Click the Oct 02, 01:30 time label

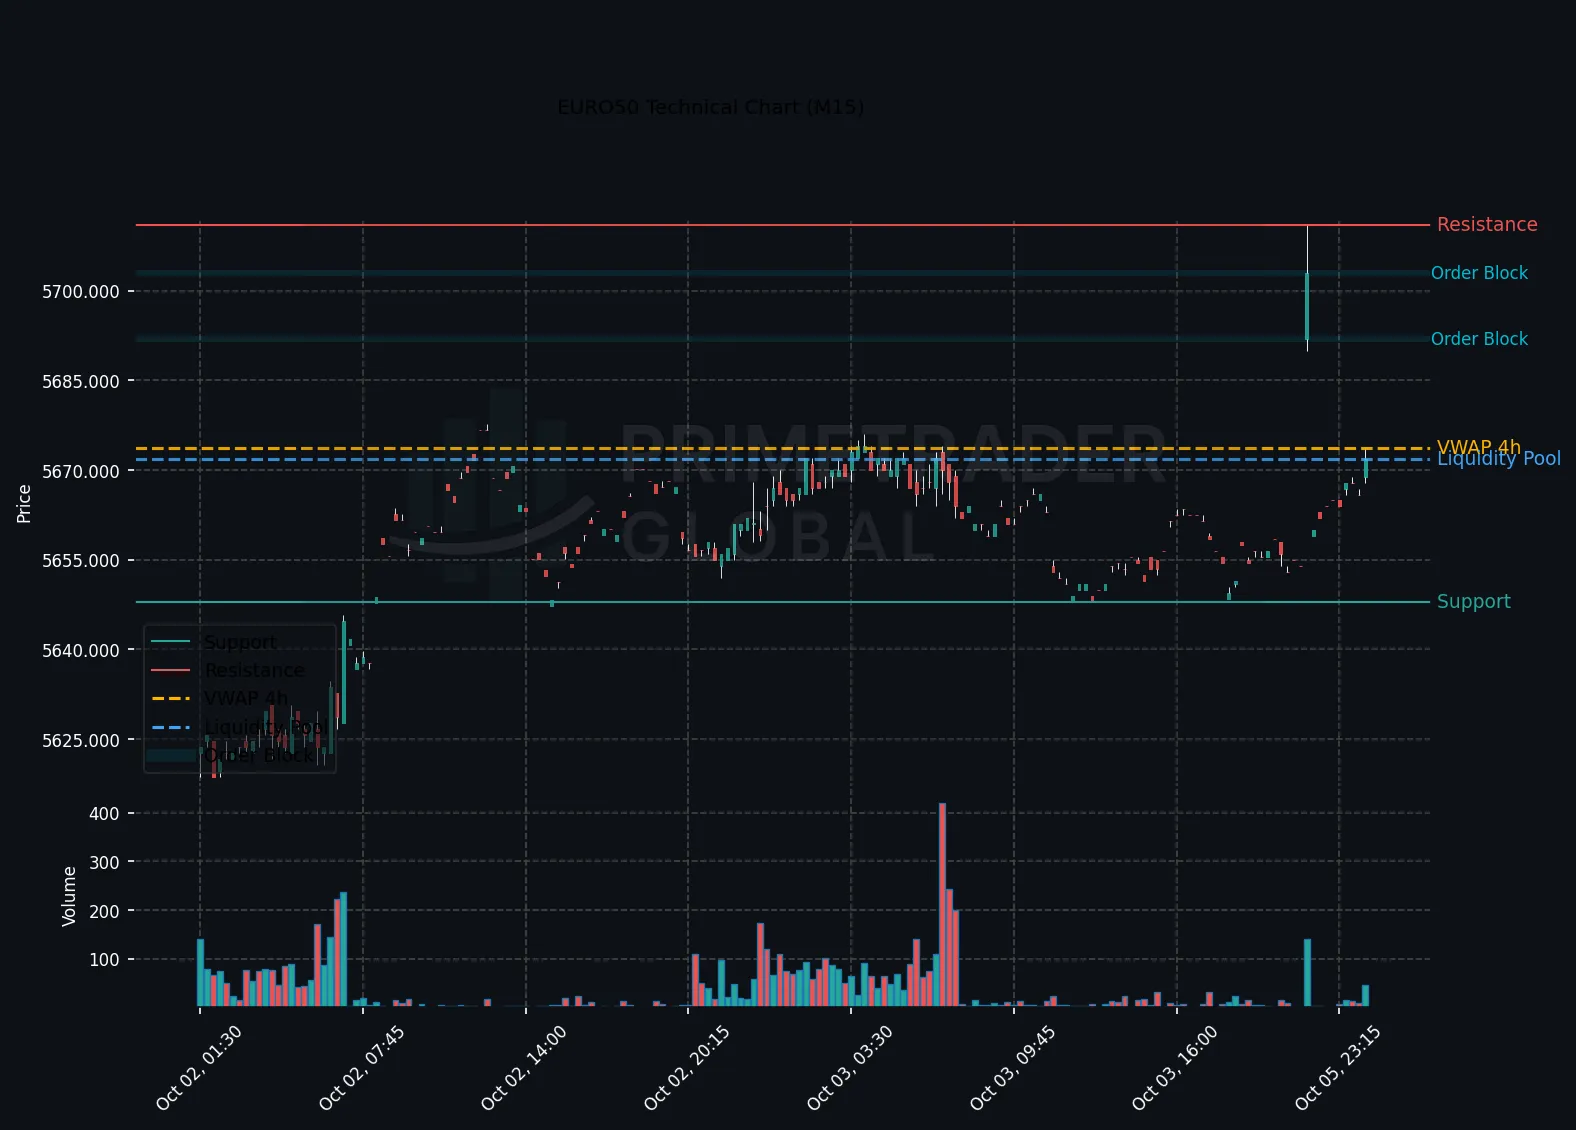(x=198, y=1068)
